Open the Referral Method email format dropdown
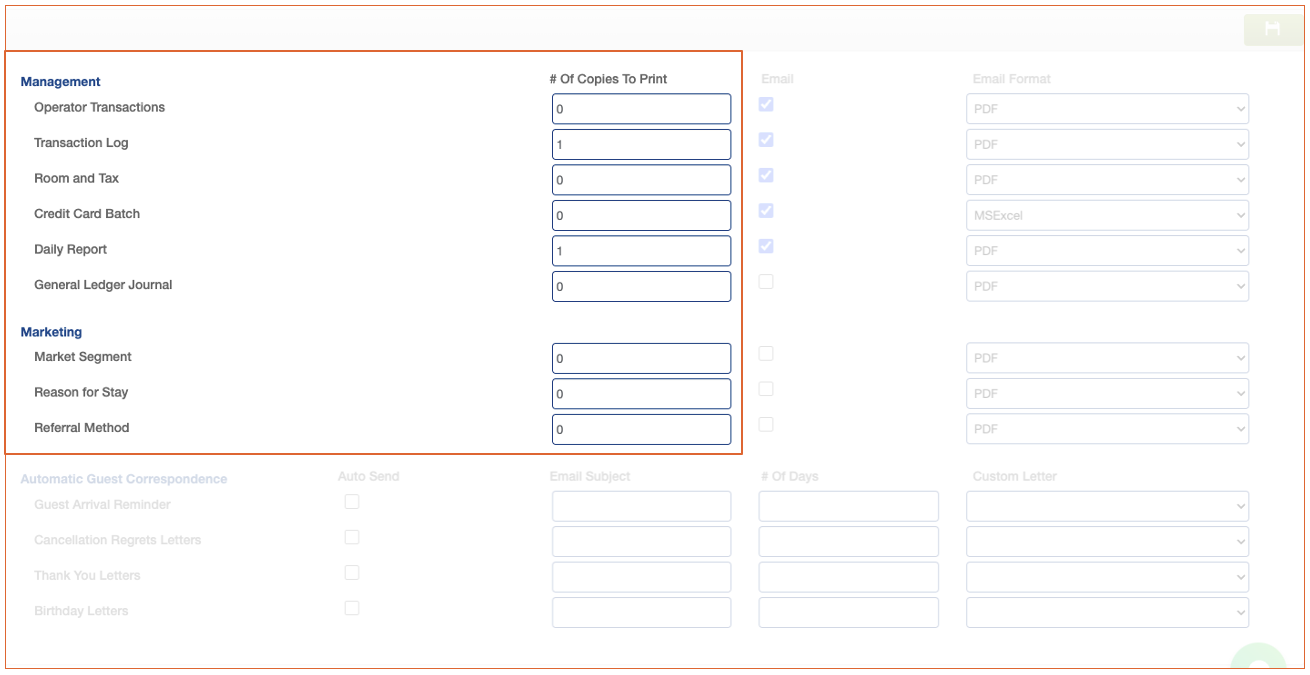Viewport: 1310px width, 675px height. tap(1107, 429)
